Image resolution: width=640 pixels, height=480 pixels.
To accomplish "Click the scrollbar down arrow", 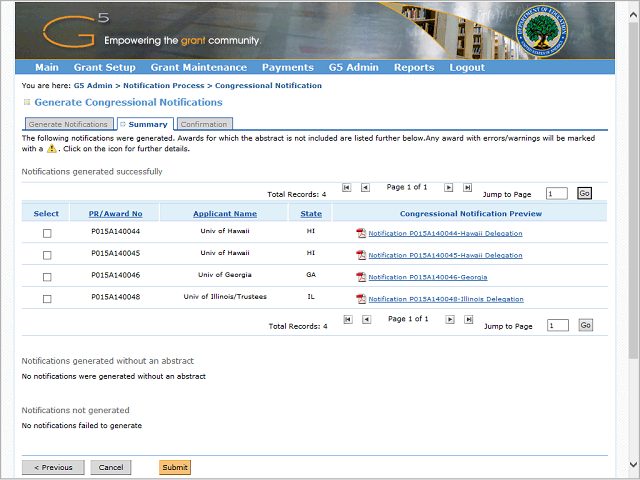I will pos(633,464).
